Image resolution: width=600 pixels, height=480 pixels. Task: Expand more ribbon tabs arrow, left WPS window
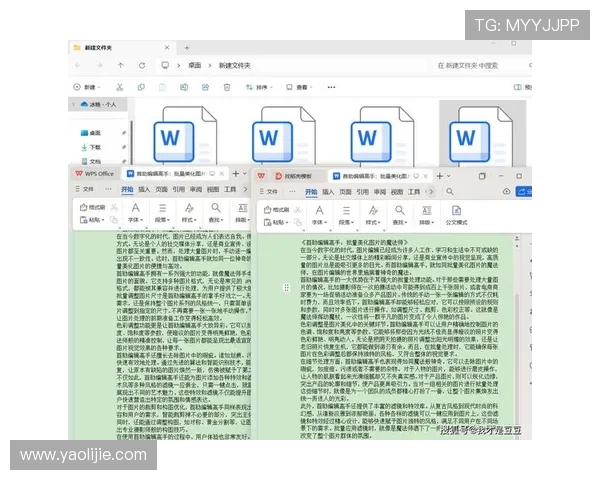click(x=246, y=189)
